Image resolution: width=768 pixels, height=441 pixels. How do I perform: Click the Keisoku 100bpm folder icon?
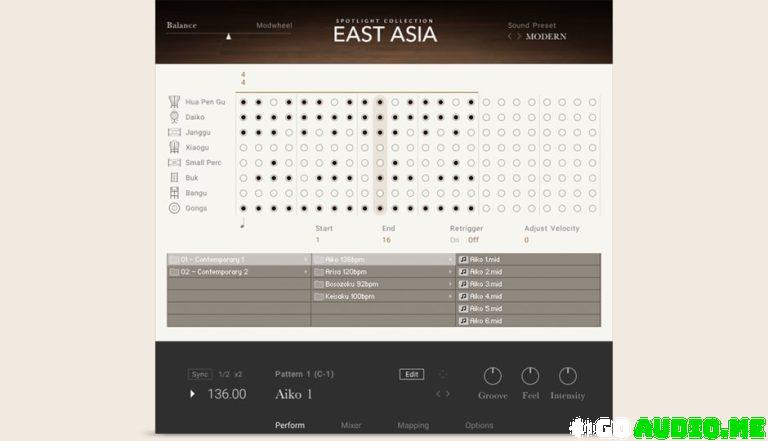(x=319, y=296)
